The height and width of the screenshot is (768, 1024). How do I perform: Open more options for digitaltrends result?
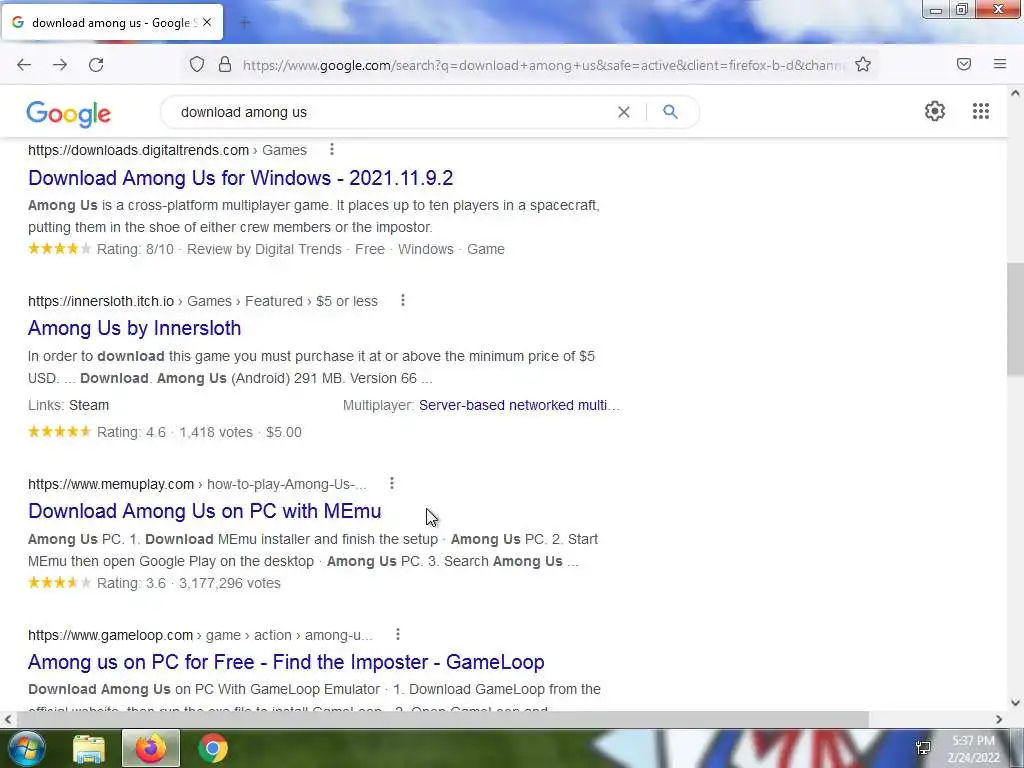tap(332, 150)
